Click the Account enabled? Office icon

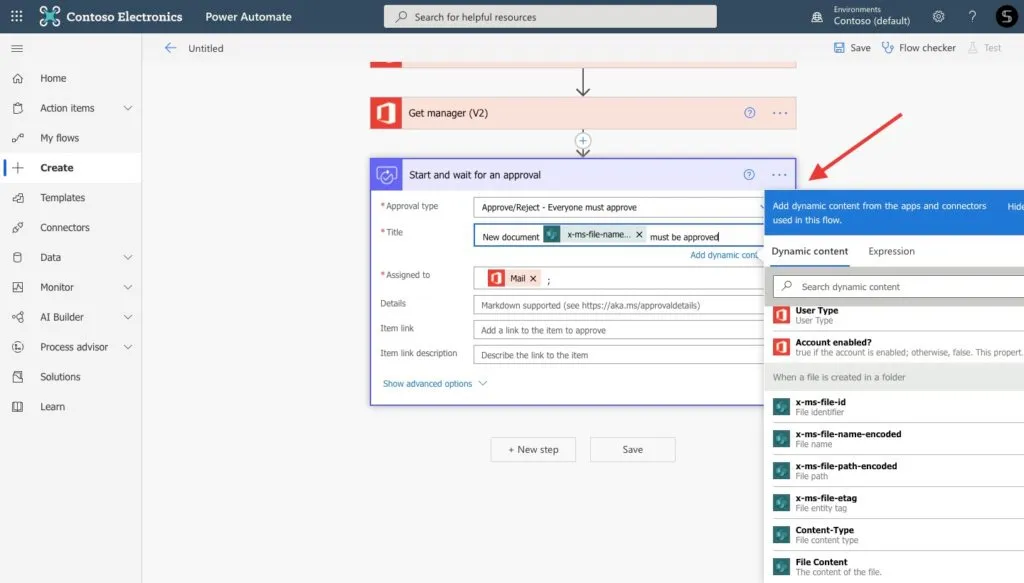[x=781, y=347]
